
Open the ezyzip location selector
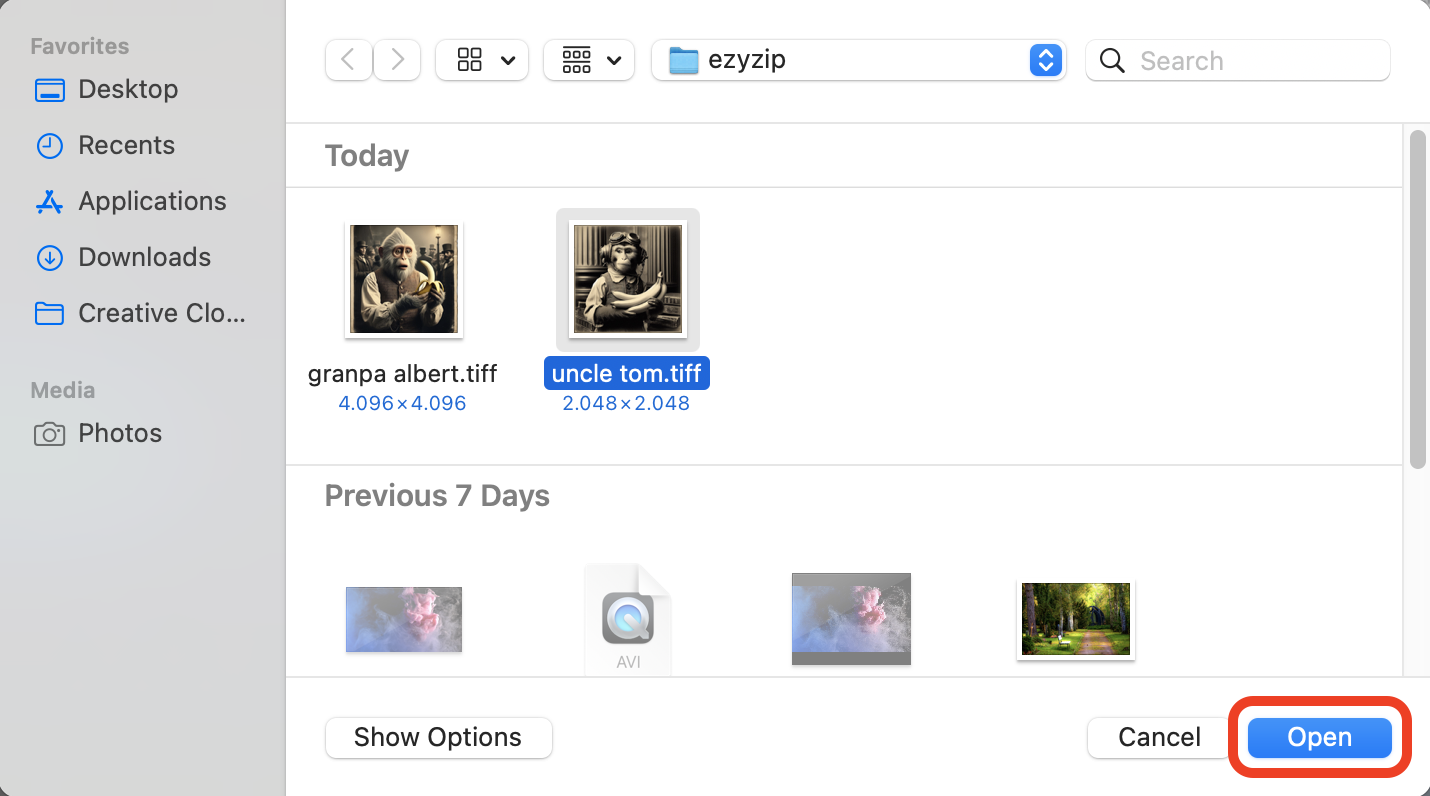[1046, 60]
